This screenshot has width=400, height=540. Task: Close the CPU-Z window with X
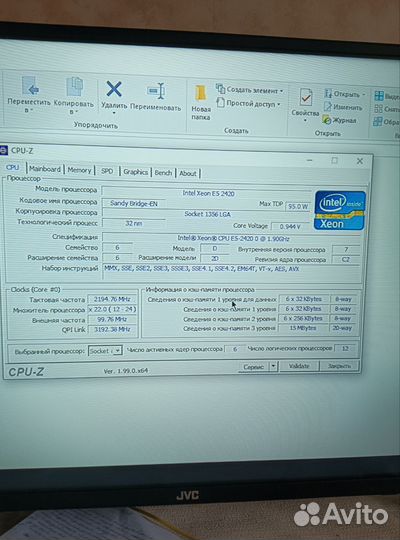coord(360,161)
